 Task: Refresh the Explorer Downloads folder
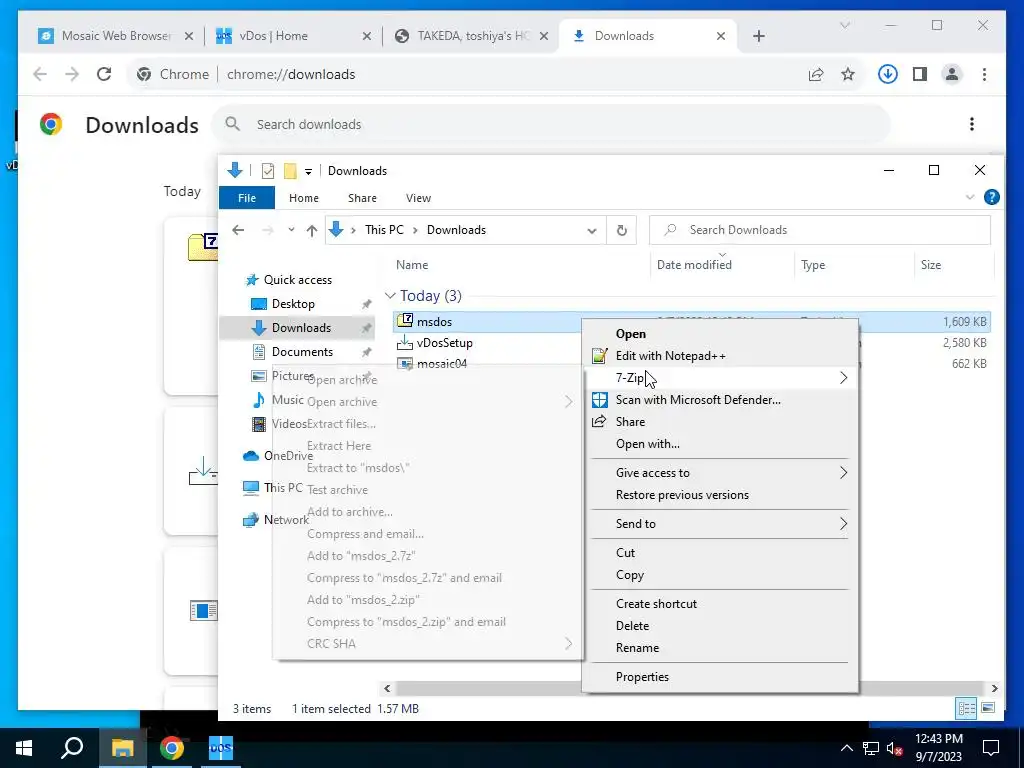tap(622, 230)
